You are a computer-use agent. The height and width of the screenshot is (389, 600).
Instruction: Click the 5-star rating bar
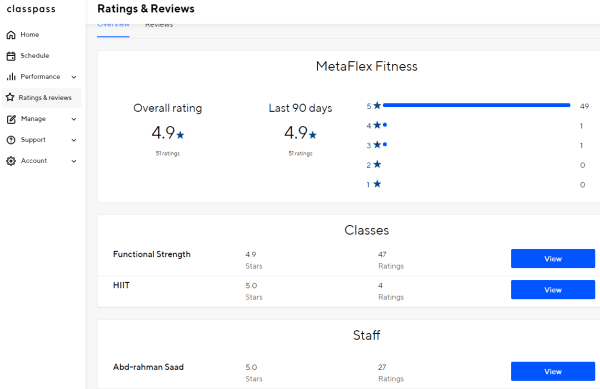[x=476, y=105]
